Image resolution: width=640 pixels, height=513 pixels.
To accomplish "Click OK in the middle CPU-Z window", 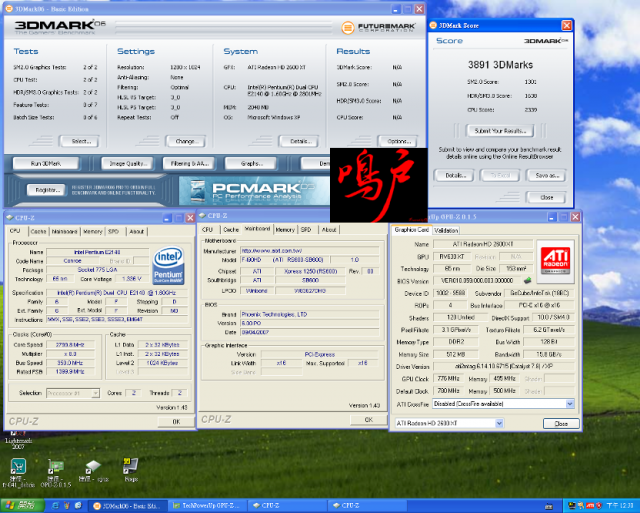I will (368, 420).
